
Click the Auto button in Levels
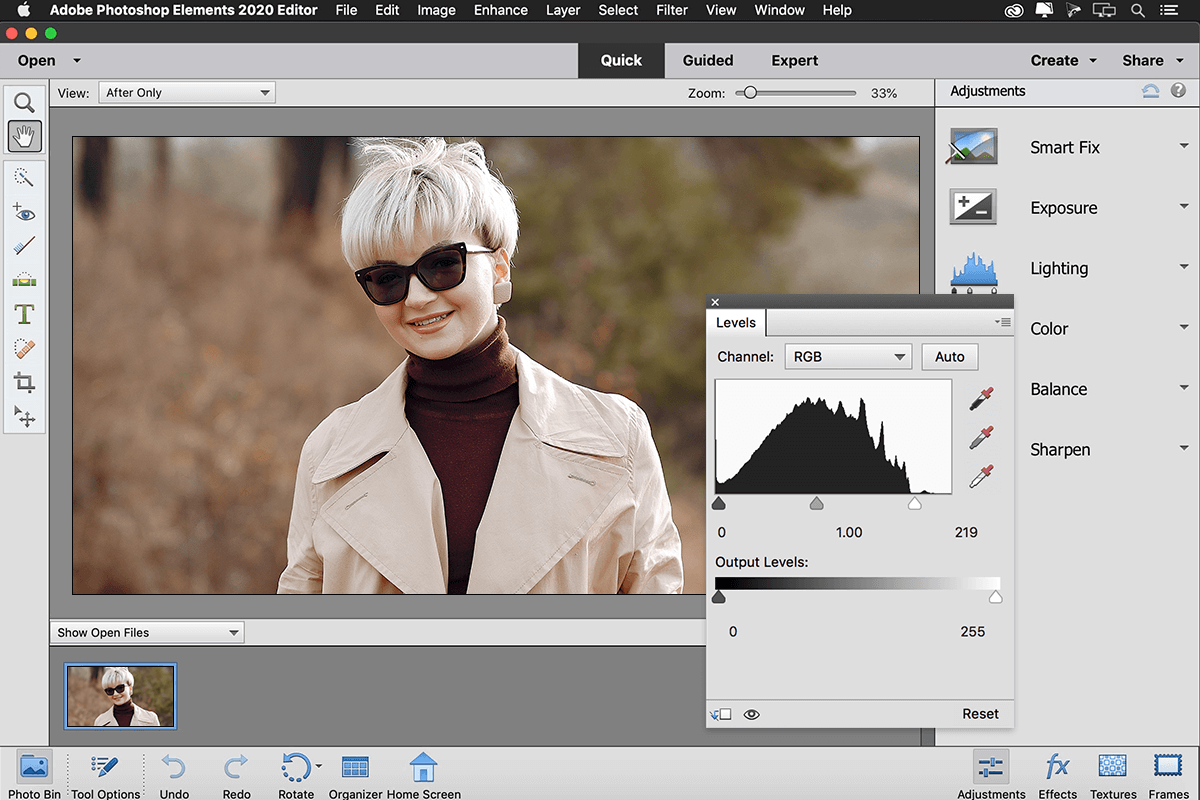pyautogui.click(x=949, y=357)
